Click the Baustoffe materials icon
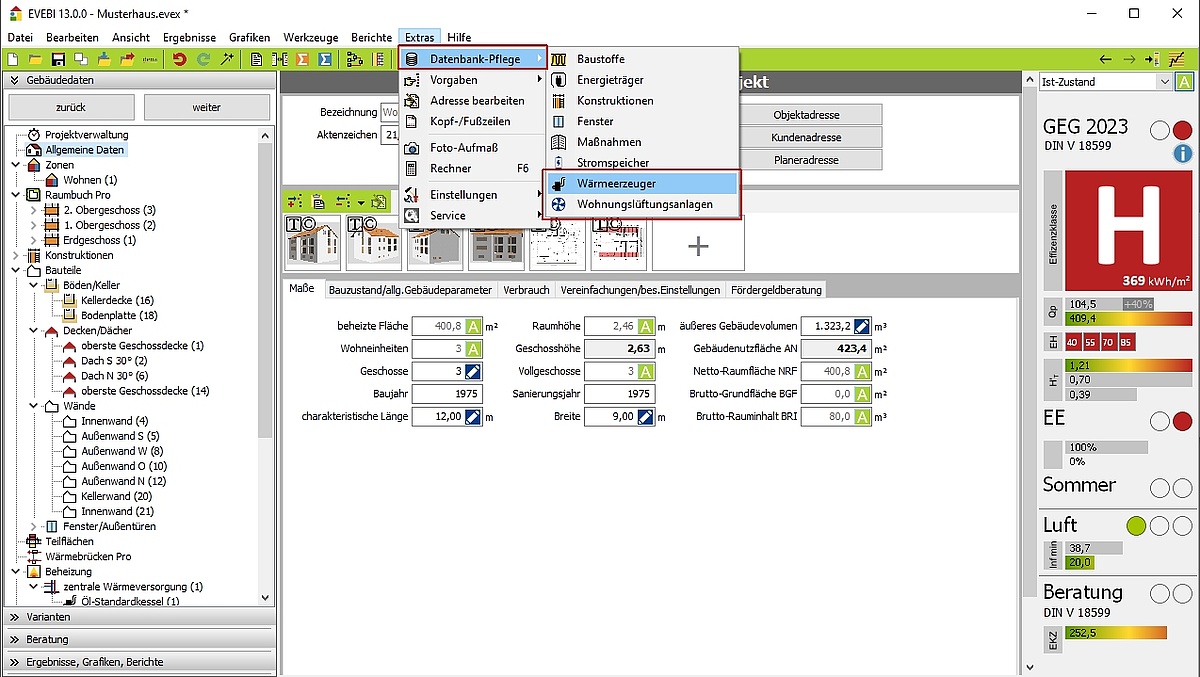This screenshot has height=677, width=1200. click(559, 59)
